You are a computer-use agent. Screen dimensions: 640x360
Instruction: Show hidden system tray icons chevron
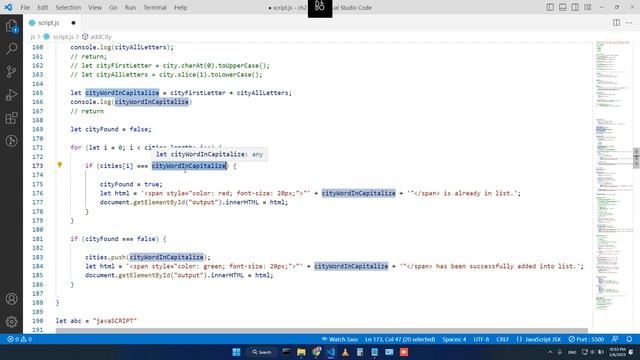(x=550, y=352)
